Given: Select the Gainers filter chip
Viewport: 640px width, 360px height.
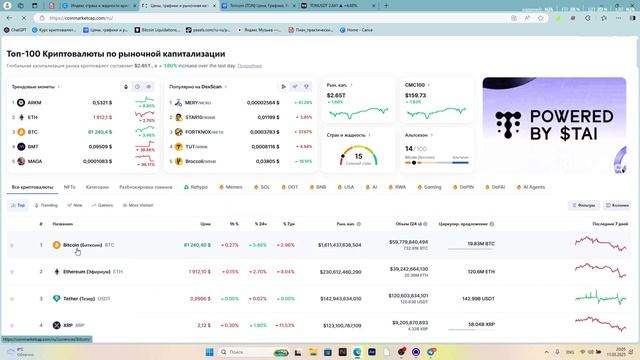Looking at the screenshot, I should 102,205.
